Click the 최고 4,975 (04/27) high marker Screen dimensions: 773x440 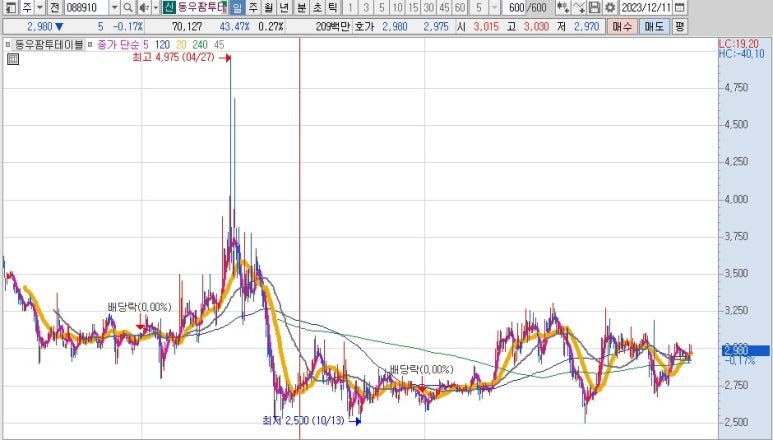pos(180,58)
